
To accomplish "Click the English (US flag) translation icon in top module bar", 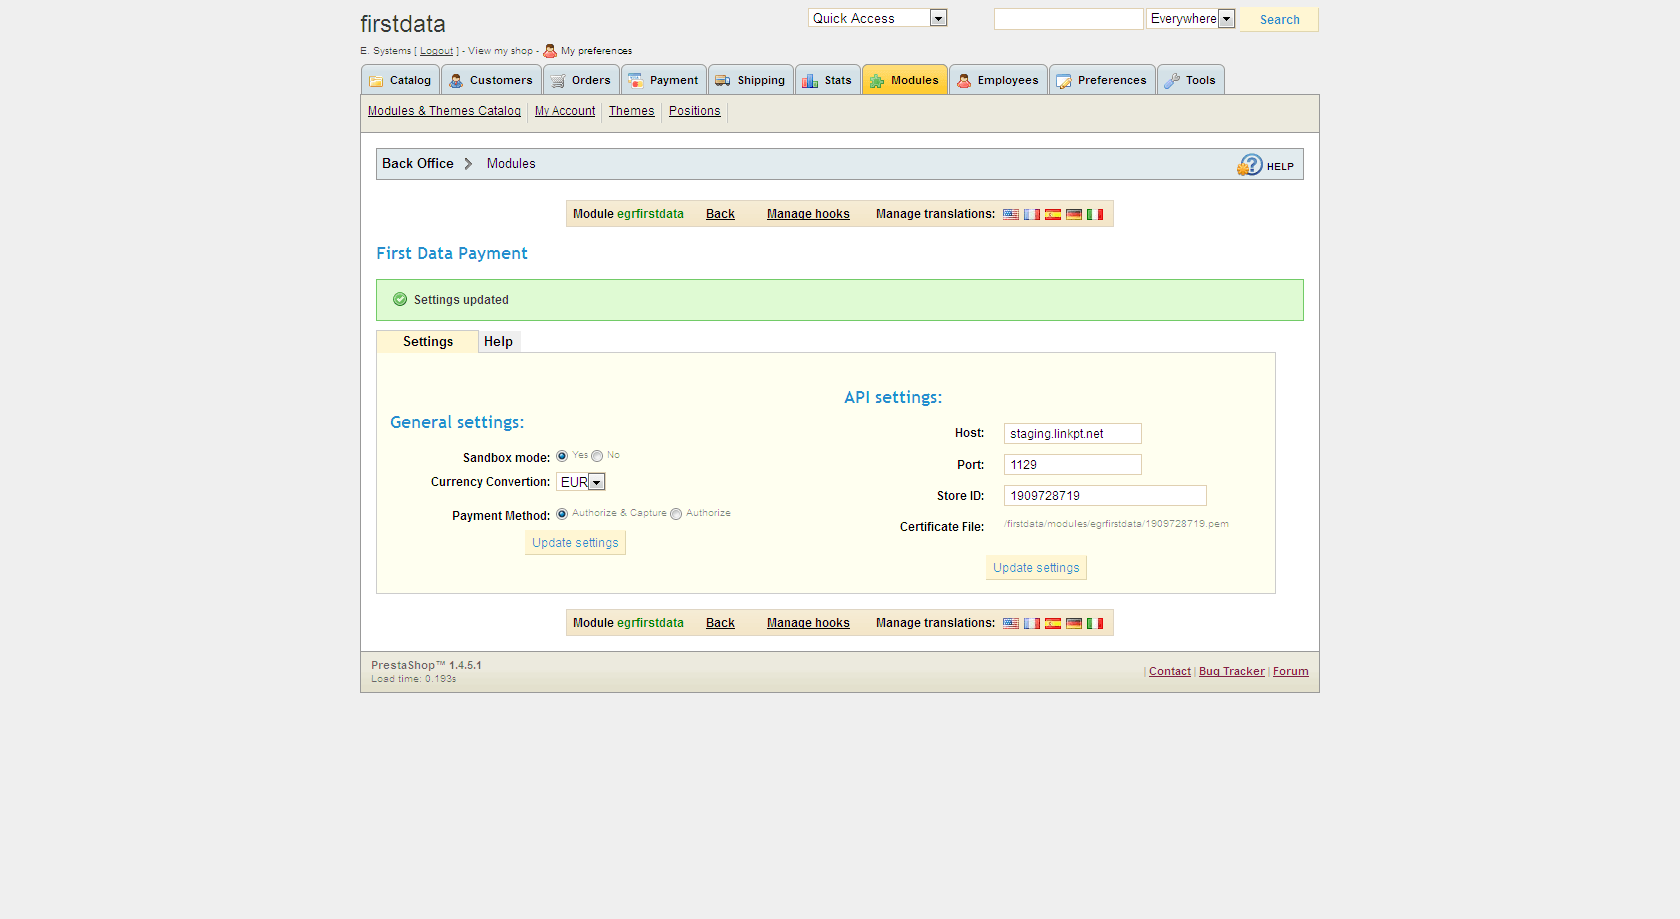I will pyautogui.click(x=1011, y=214).
